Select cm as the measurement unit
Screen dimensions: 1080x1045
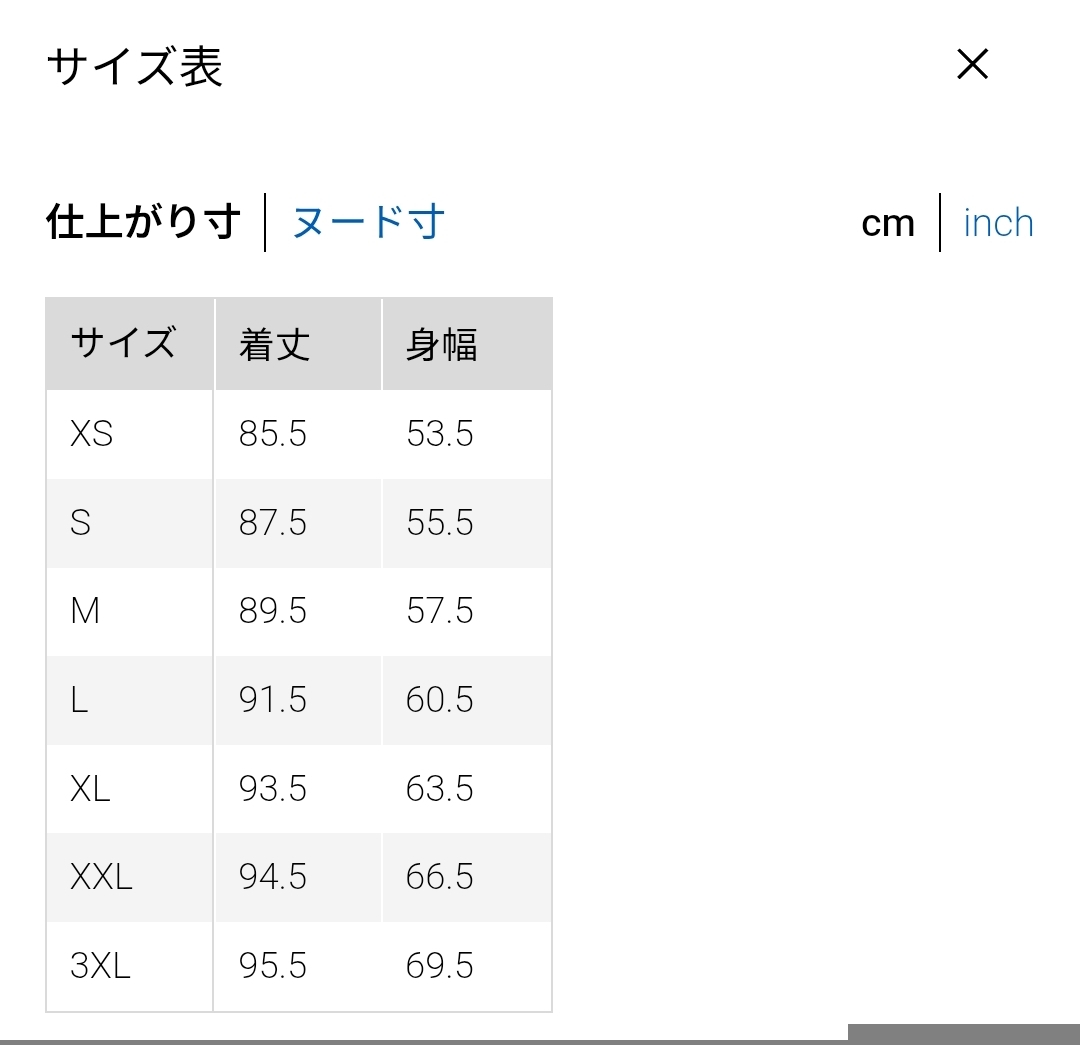click(888, 223)
